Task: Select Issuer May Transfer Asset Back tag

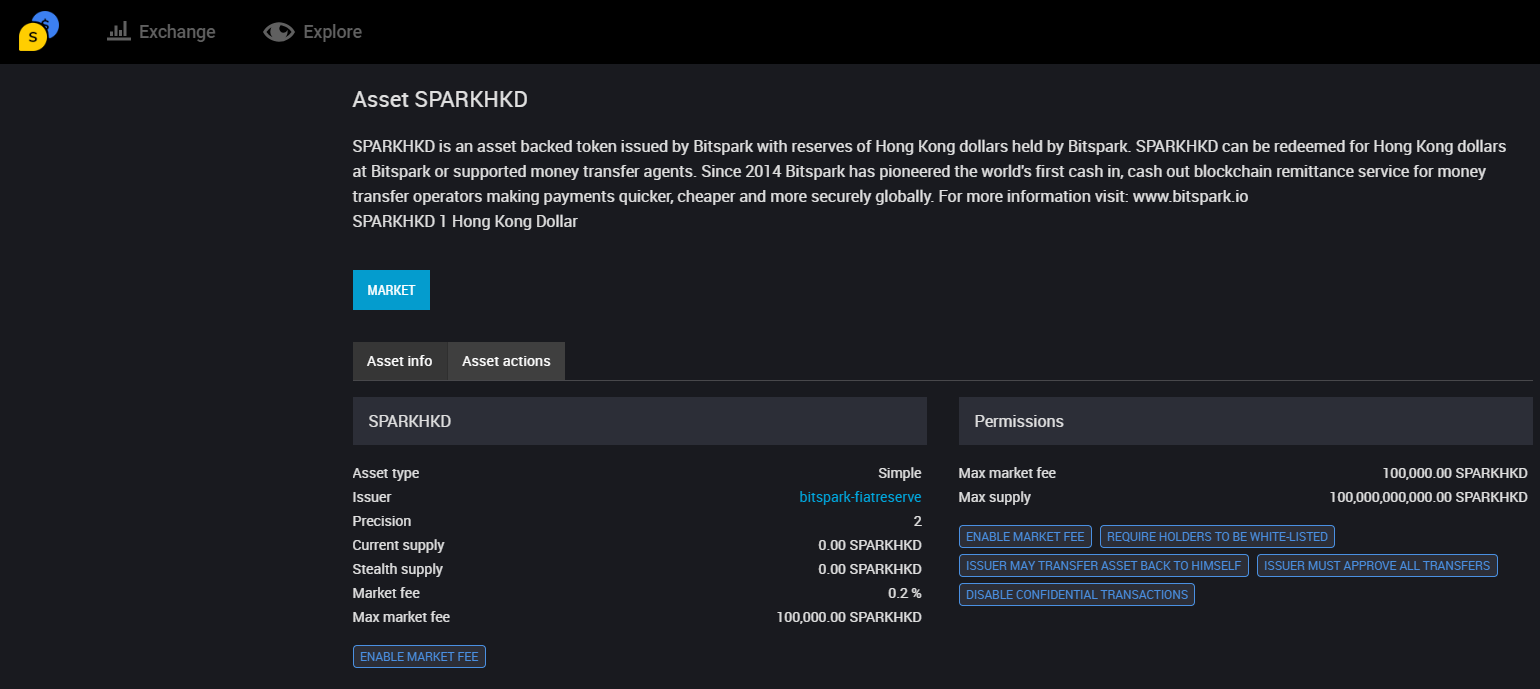Action: pos(1103,566)
